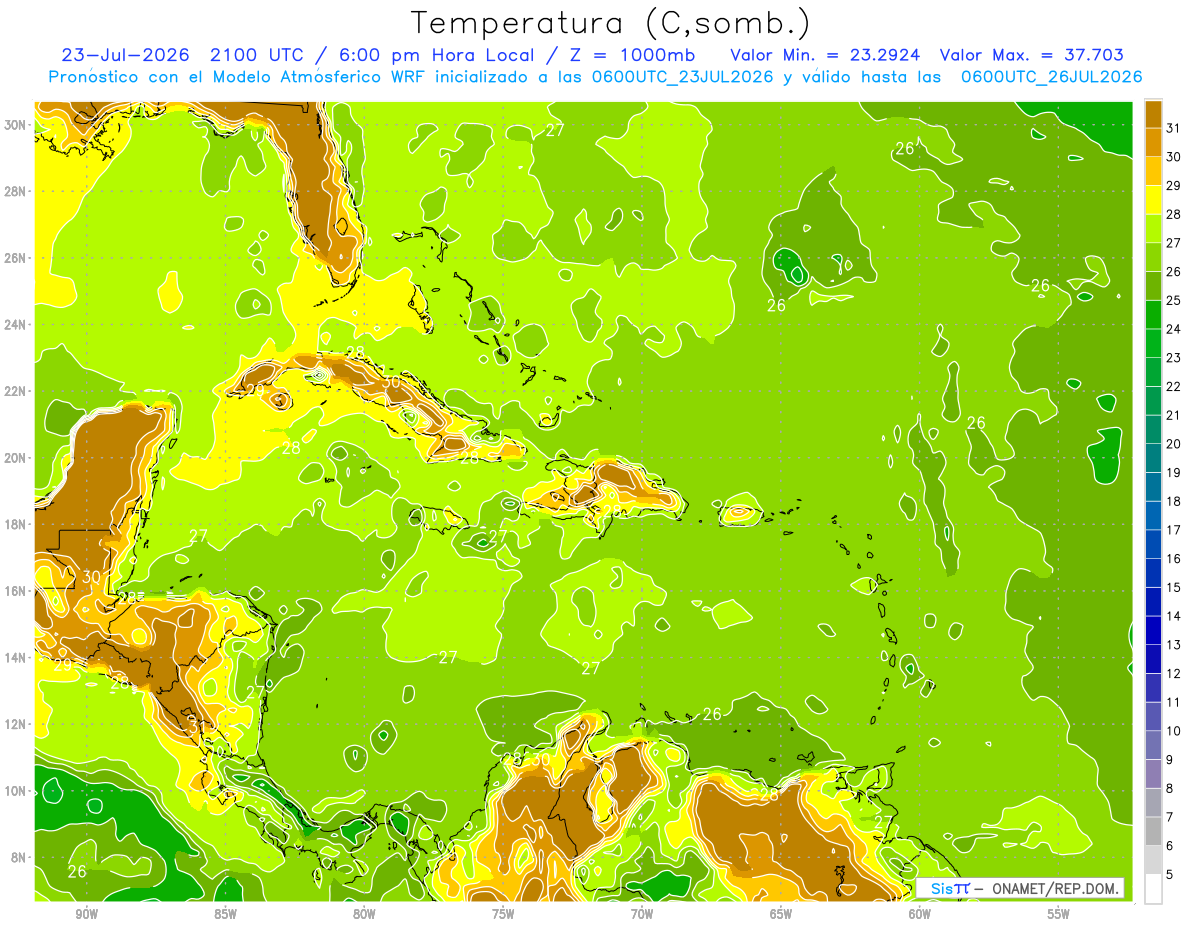This screenshot has width=1200, height=927.
Task: Click the "80W" longitude label
Action: click(x=364, y=915)
